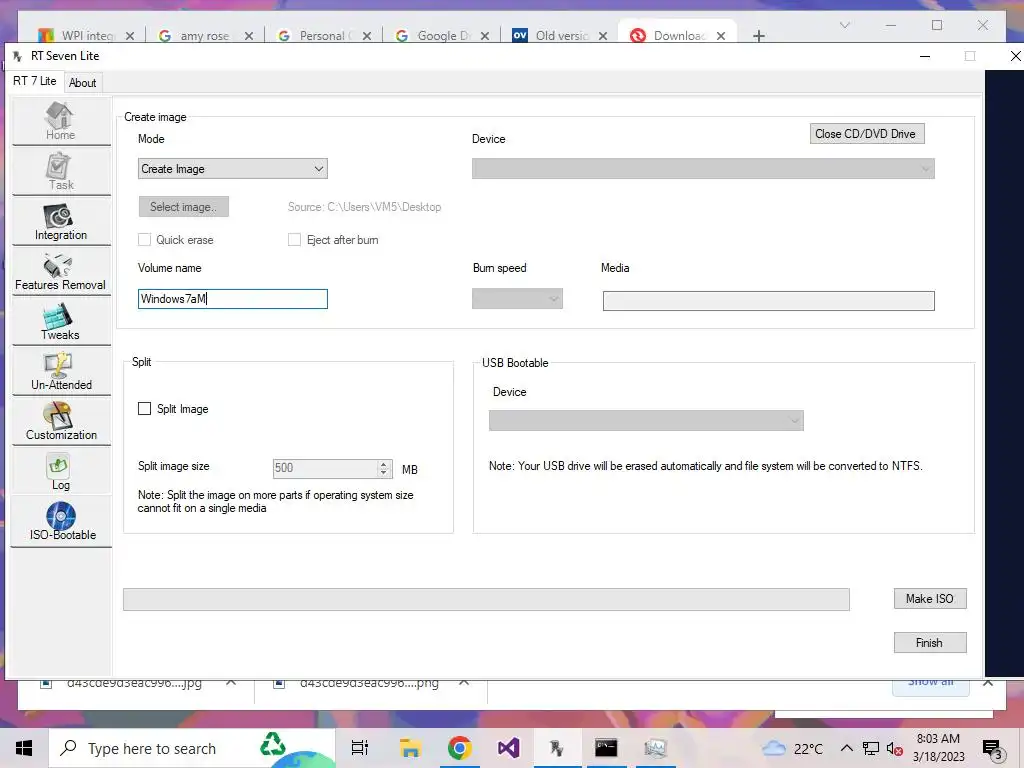Image resolution: width=1024 pixels, height=768 pixels.
Task: Click the muted volume tray icon
Action: [894, 748]
